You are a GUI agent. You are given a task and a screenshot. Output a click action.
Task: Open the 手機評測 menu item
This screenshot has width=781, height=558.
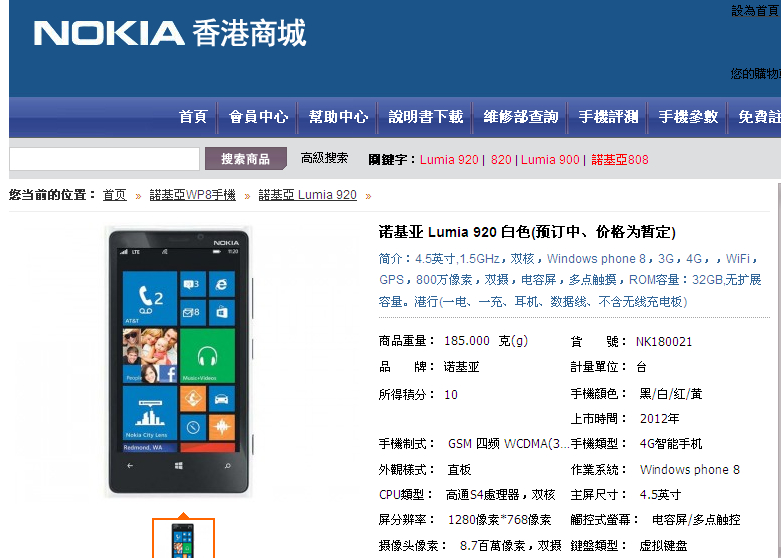coord(608,117)
